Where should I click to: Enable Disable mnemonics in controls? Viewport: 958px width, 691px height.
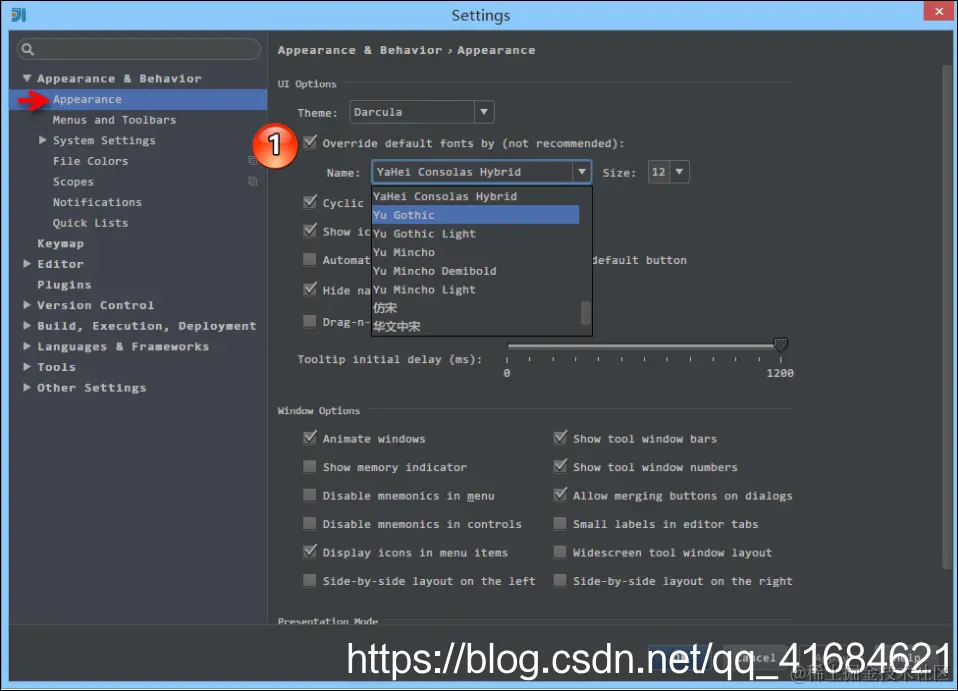tap(310, 524)
